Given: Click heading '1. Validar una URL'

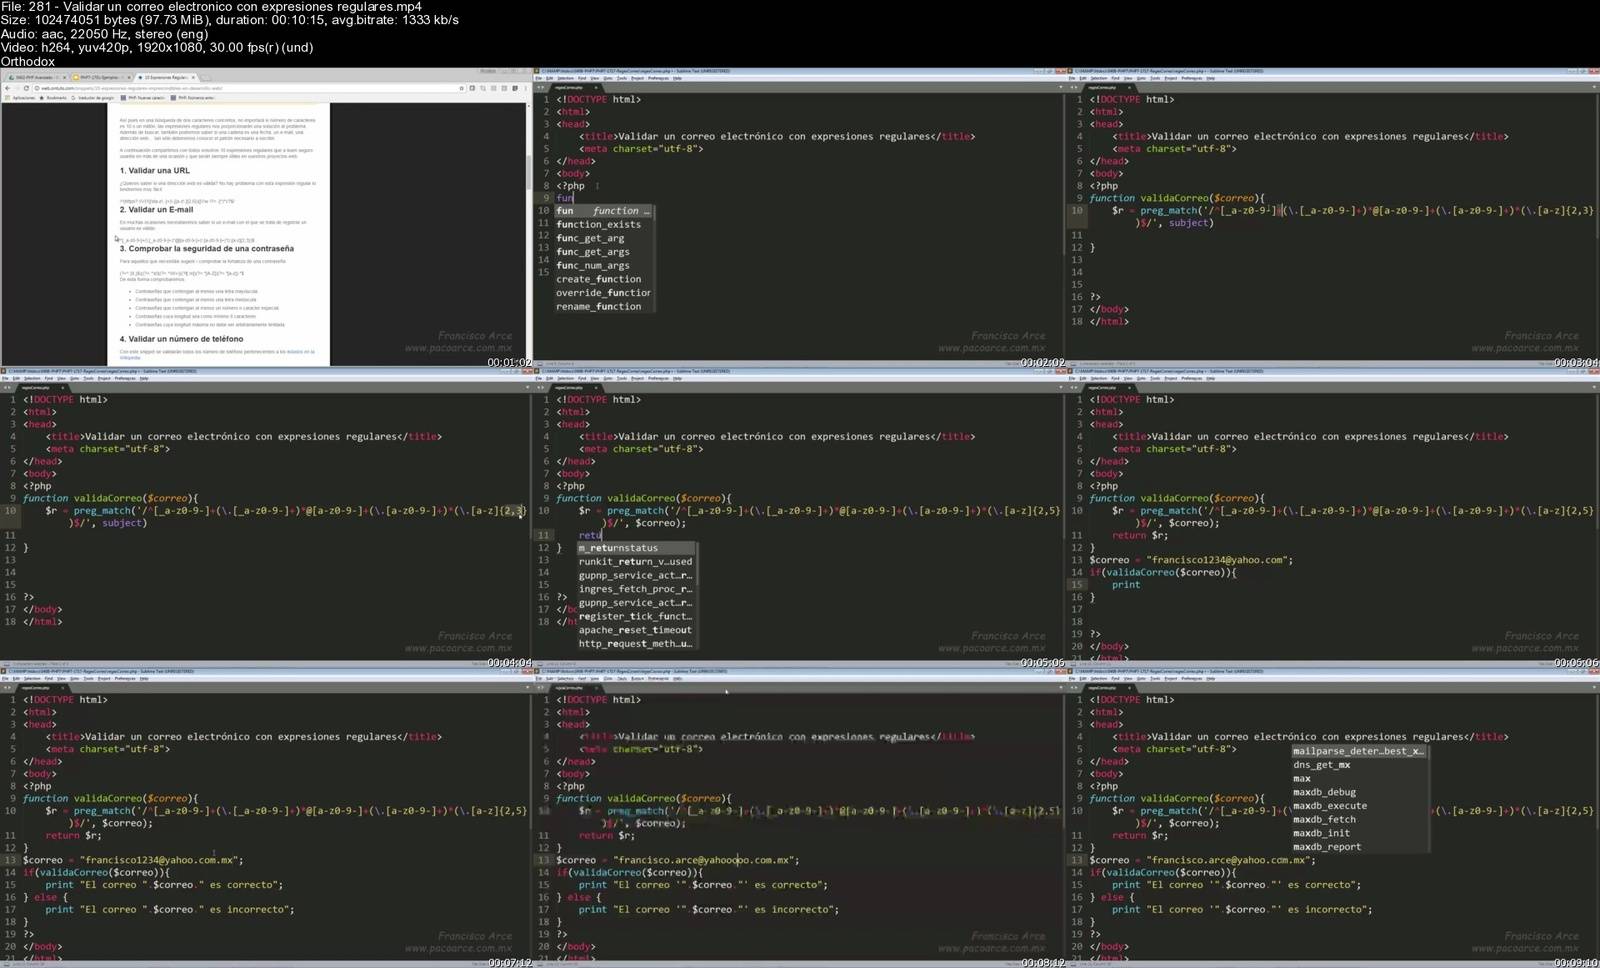Looking at the screenshot, I should click(155, 171).
